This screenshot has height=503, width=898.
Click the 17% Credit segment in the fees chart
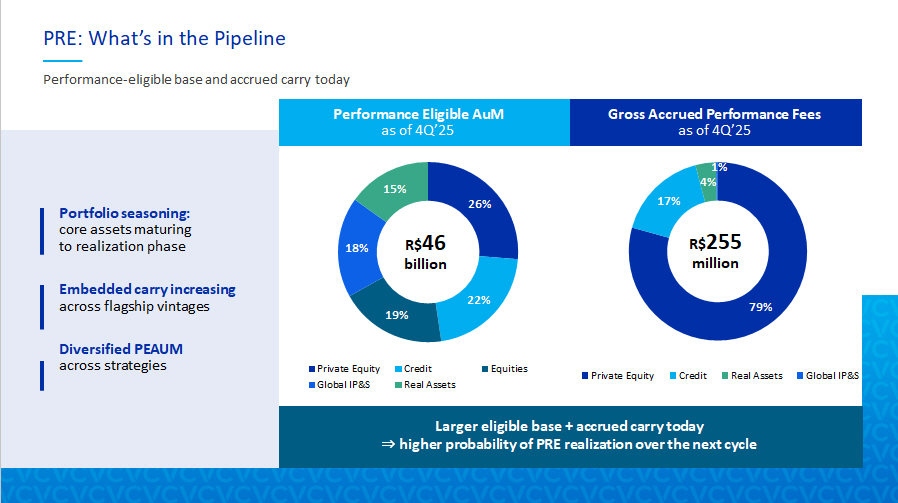pyautogui.click(x=668, y=201)
